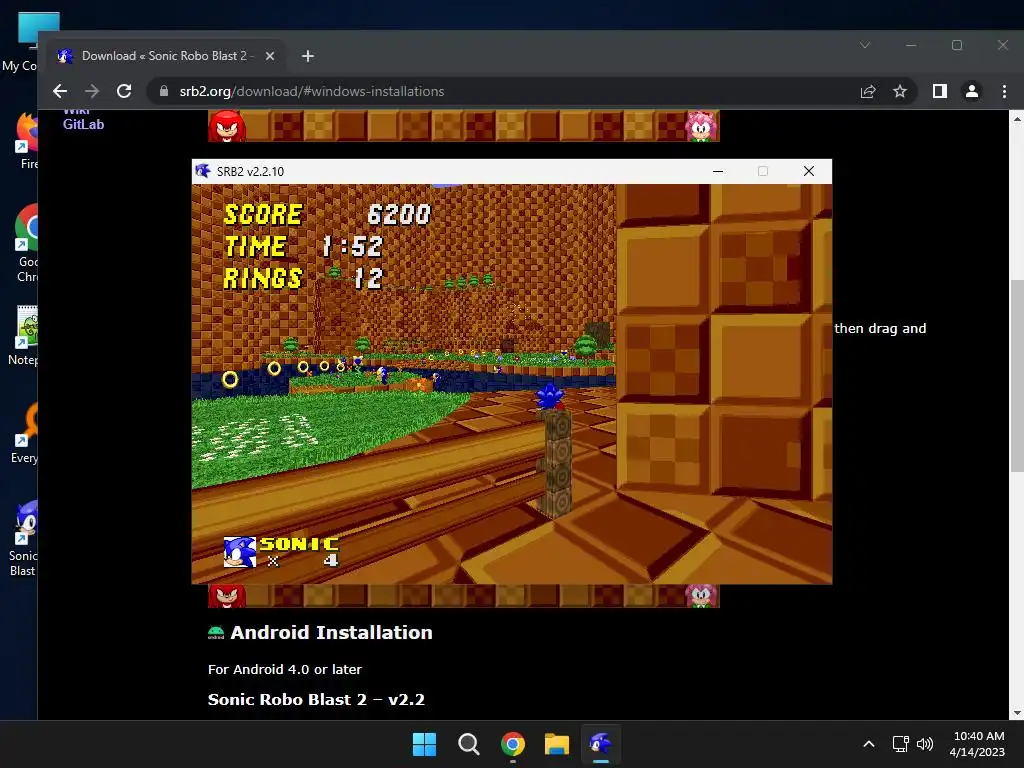Open network status tray icon
This screenshot has width=1024, height=768.
tap(901, 744)
